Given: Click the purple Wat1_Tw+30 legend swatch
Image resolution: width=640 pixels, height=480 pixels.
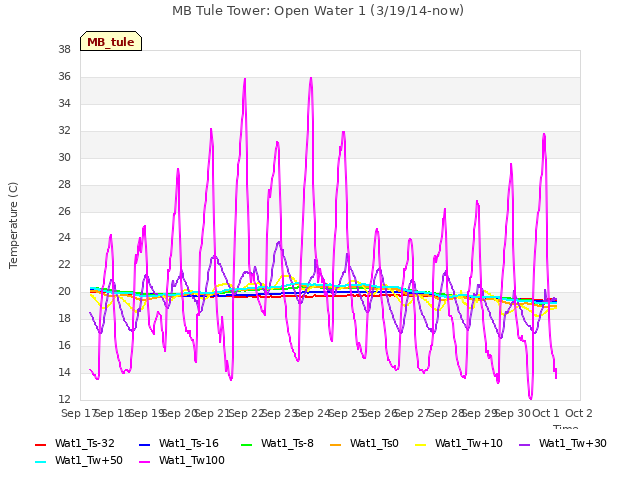Looking at the screenshot, I should pos(524,444).
